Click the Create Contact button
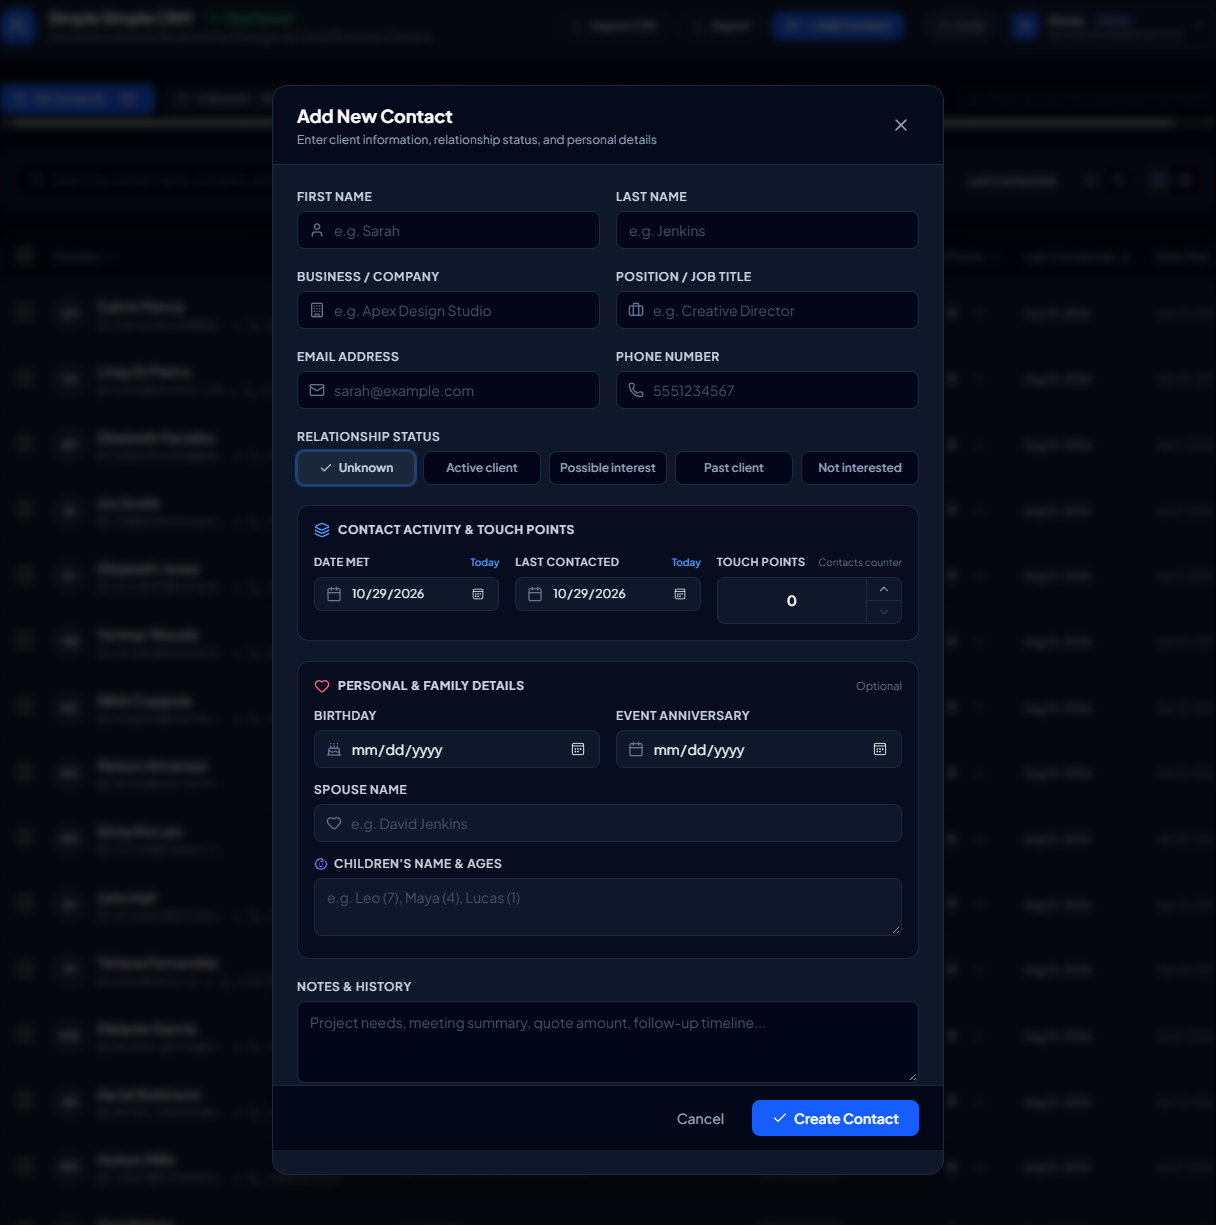The image size is (1216, 1225). point(835,1118)
